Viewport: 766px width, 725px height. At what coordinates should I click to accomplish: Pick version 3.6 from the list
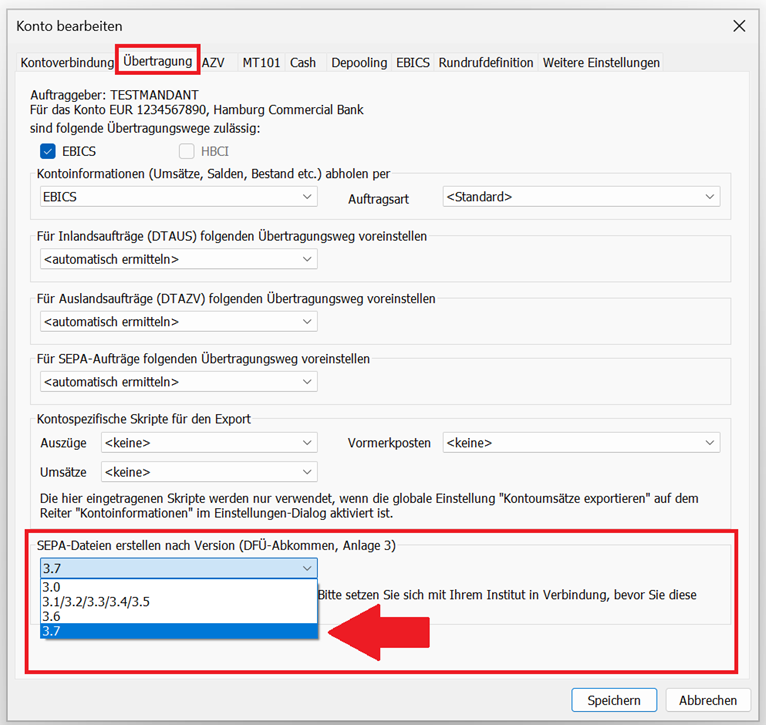179,616
